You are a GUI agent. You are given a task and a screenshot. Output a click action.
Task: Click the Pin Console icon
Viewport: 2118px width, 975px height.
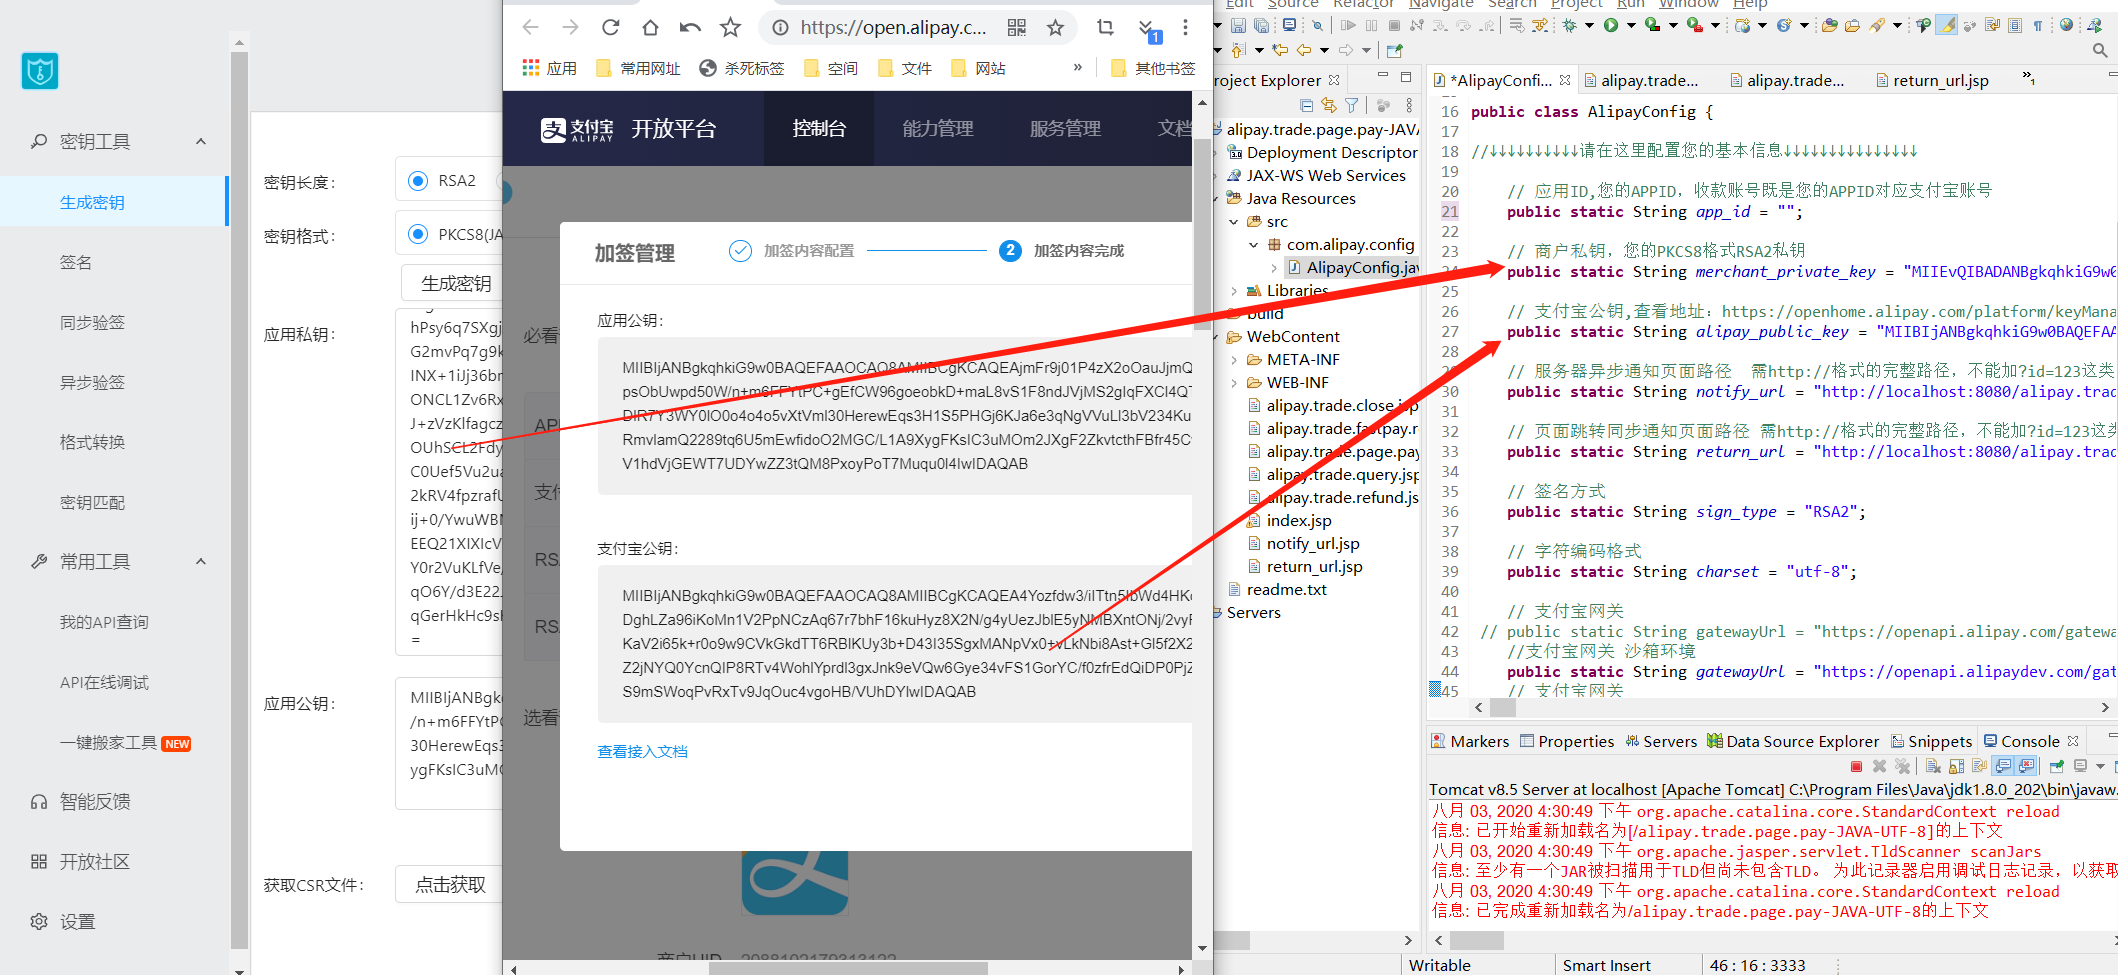coord(2056,766)
